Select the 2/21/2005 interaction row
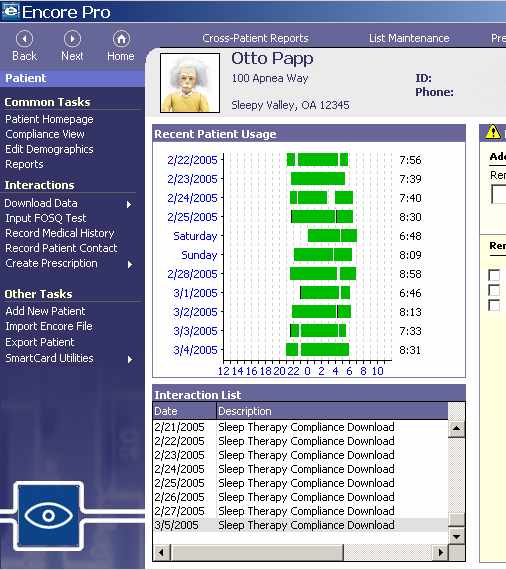Viewport: 506px width, 570px height. [x=301, y=427]
